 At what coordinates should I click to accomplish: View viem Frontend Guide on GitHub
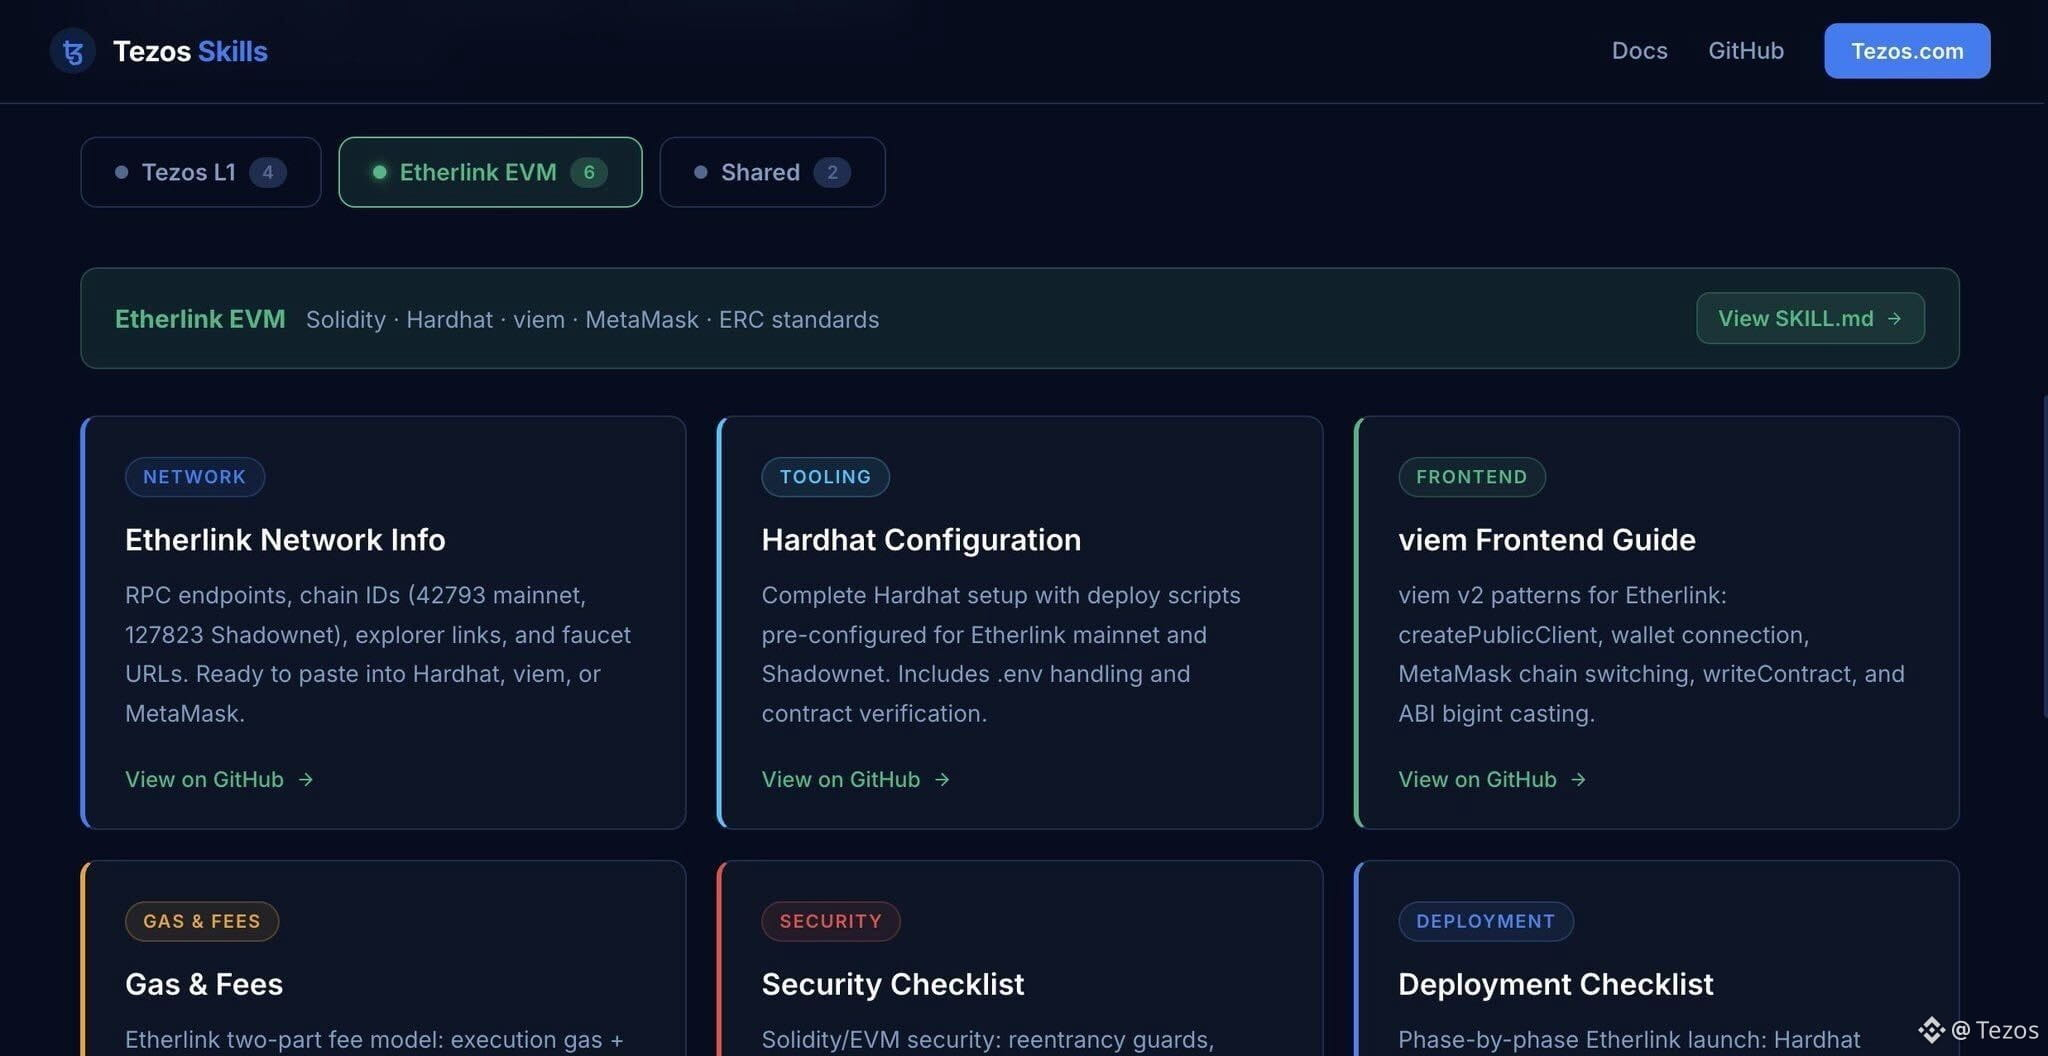pyautogui.click(x=1492, y=779)
